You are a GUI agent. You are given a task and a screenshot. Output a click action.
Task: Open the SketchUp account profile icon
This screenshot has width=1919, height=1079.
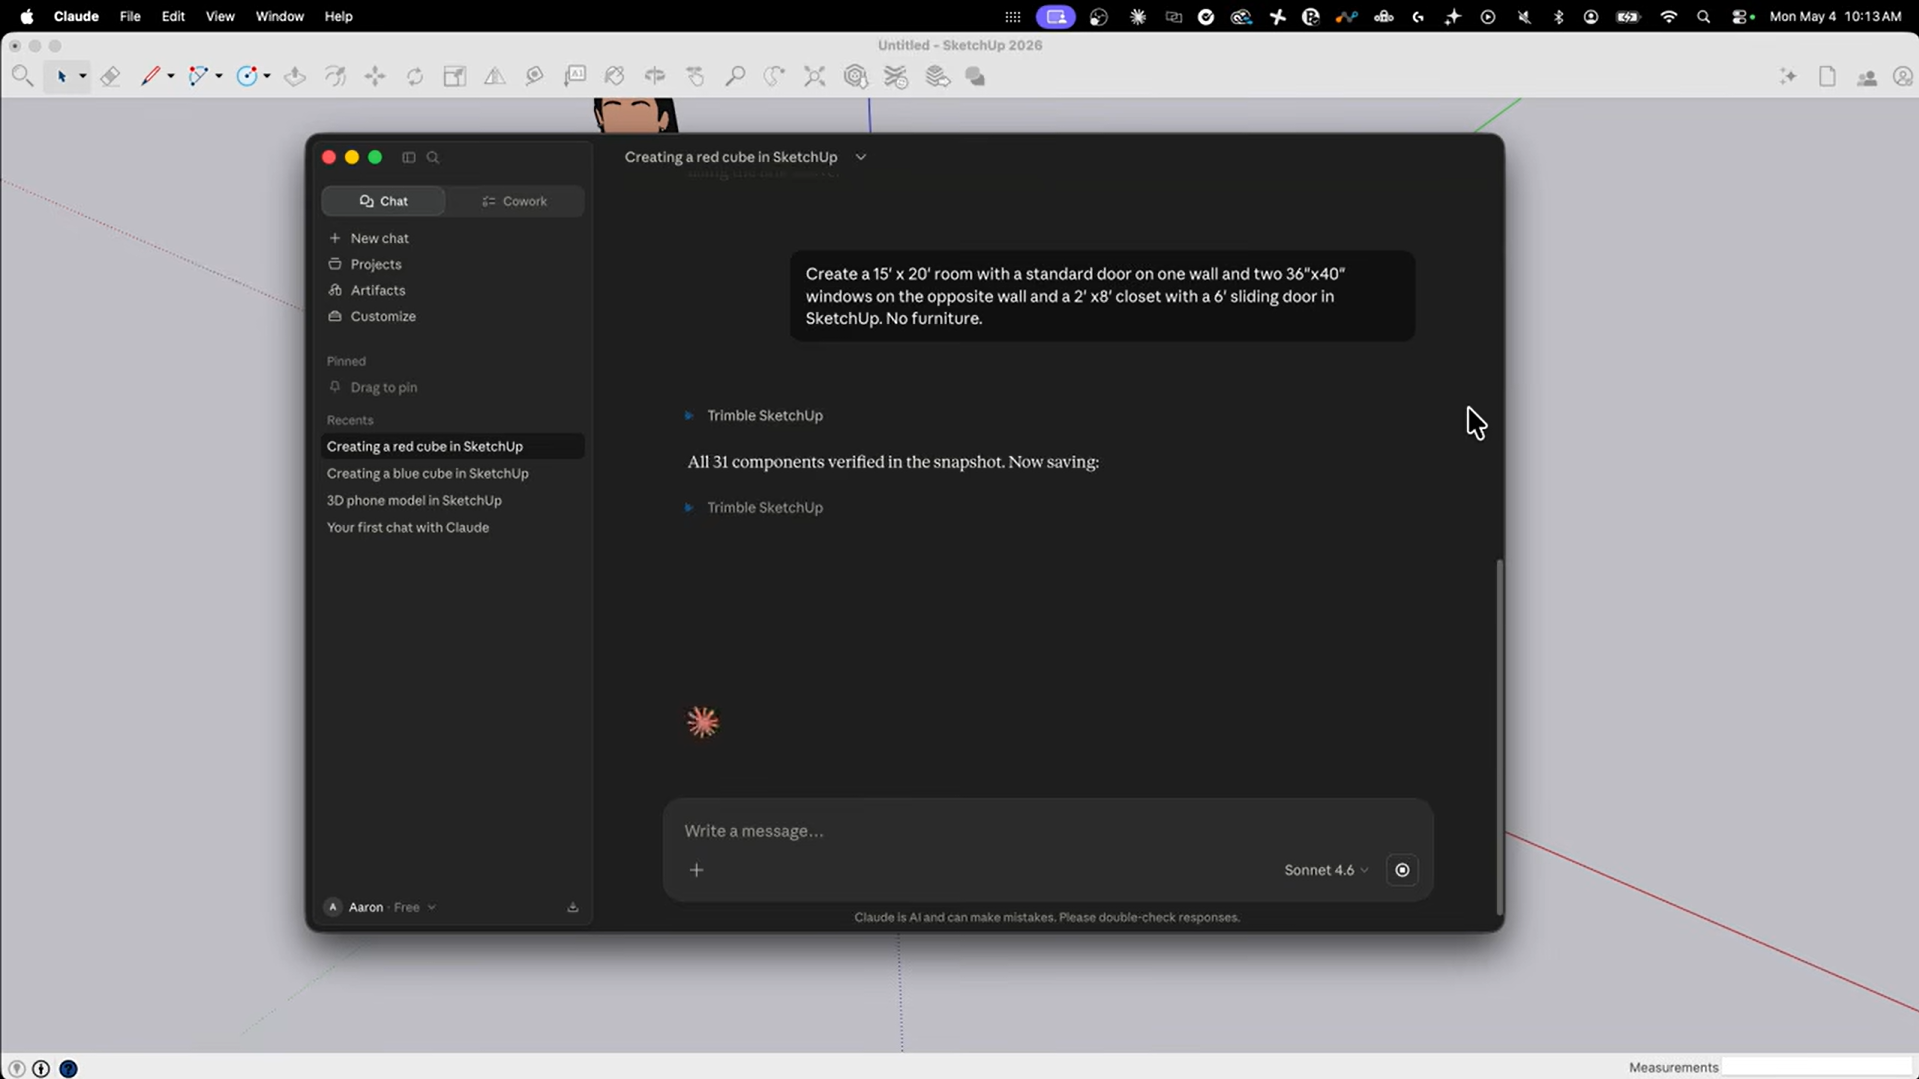coord(1902,77)
